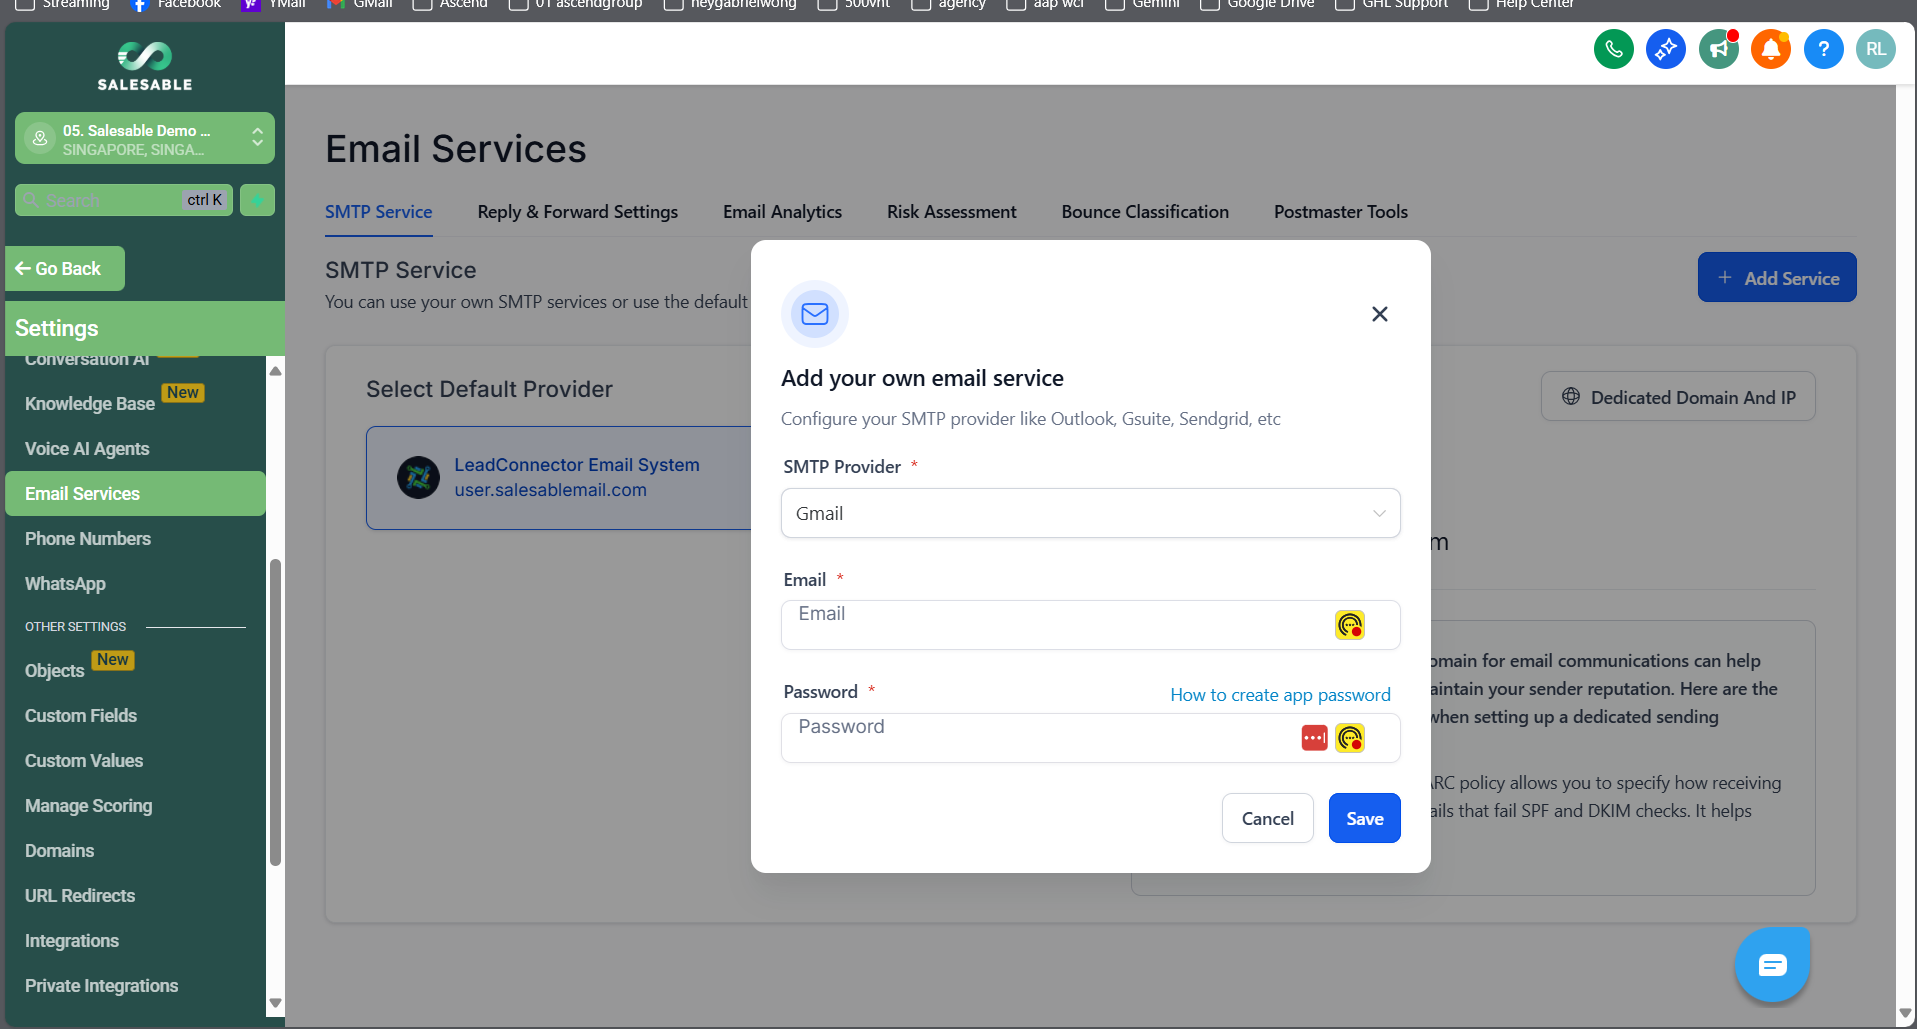The width and height of the screenshot is (1917, 1029).
Task: Open Help Center bookmark in browser bar
Action: (x=1521, y=4)
